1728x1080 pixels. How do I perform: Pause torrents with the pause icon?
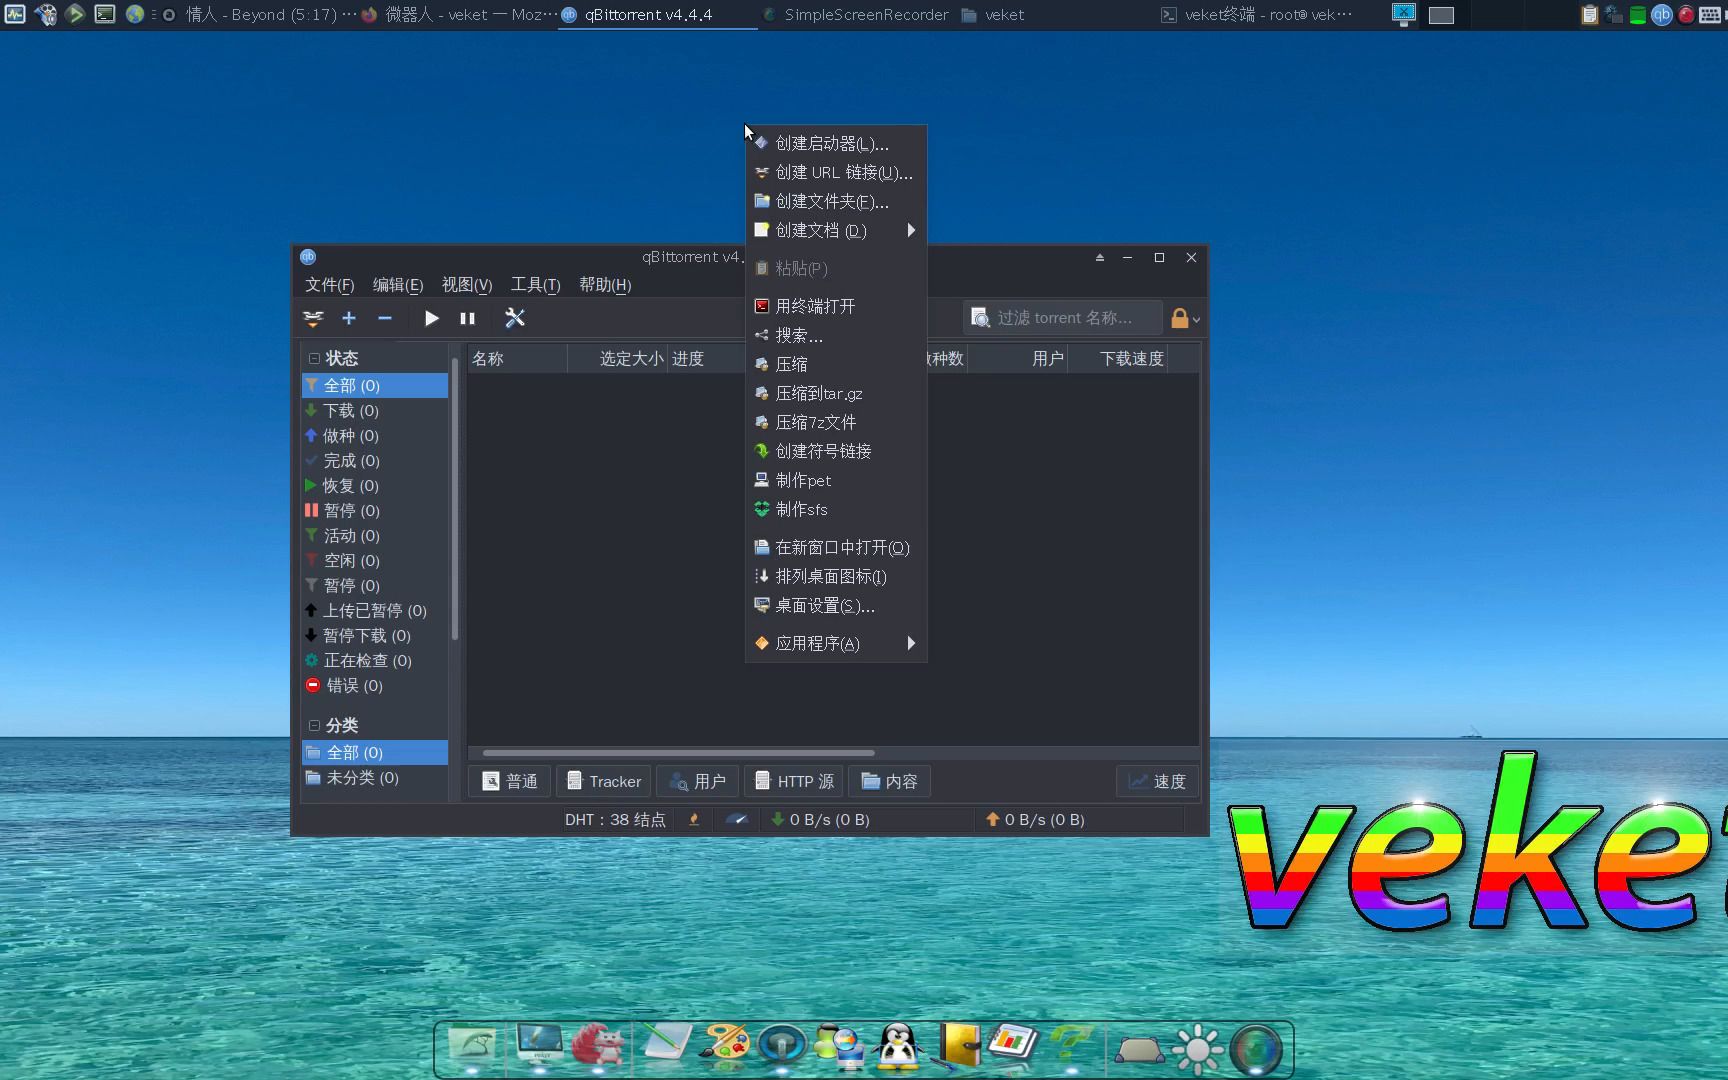(467, 318)
